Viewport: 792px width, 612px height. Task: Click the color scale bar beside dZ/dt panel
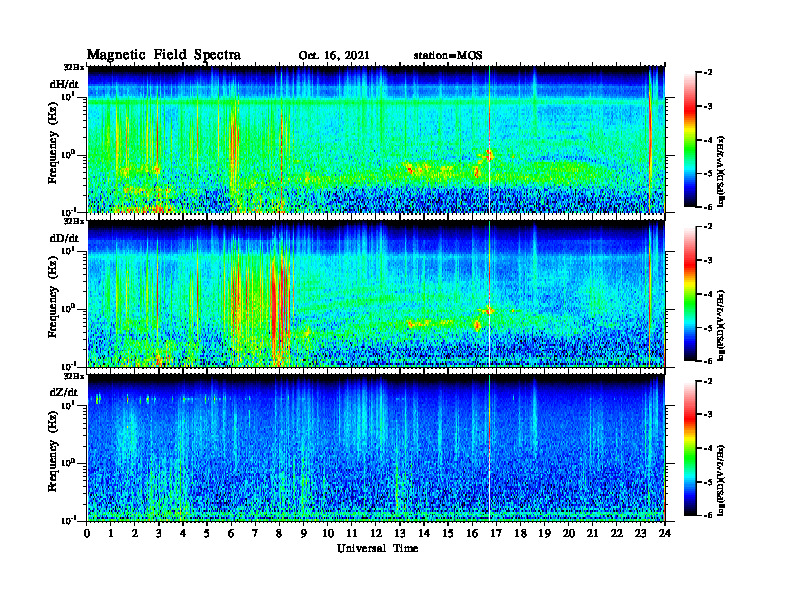pos(690,448)
